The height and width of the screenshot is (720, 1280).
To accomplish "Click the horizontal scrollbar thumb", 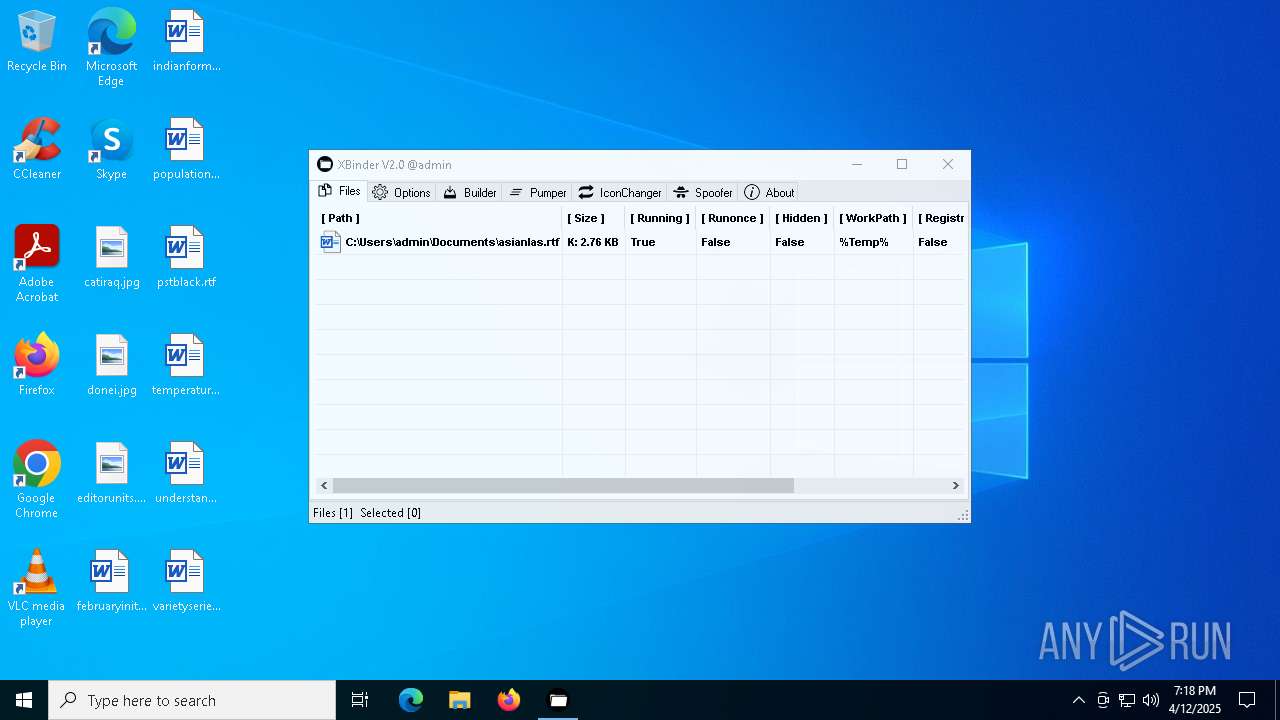I will tap(563, 485).
